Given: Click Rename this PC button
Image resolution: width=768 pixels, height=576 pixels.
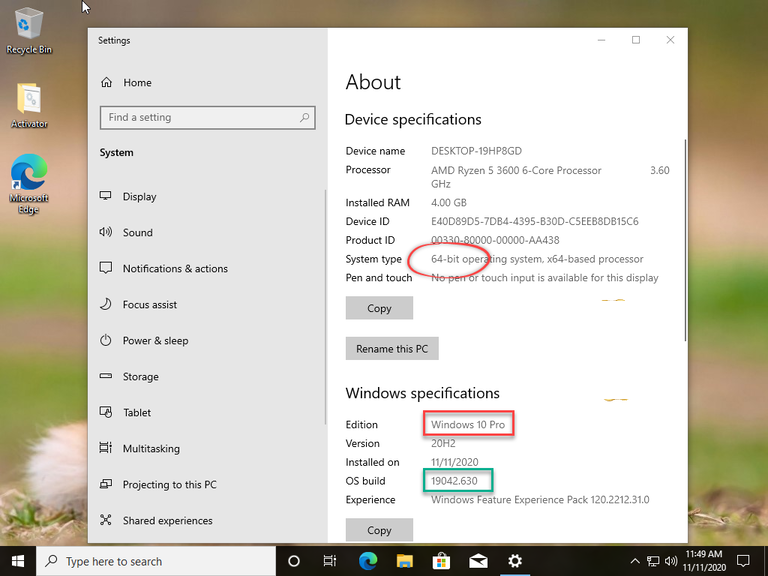Looking at the screenshot, I should click(x=392, y=348).
